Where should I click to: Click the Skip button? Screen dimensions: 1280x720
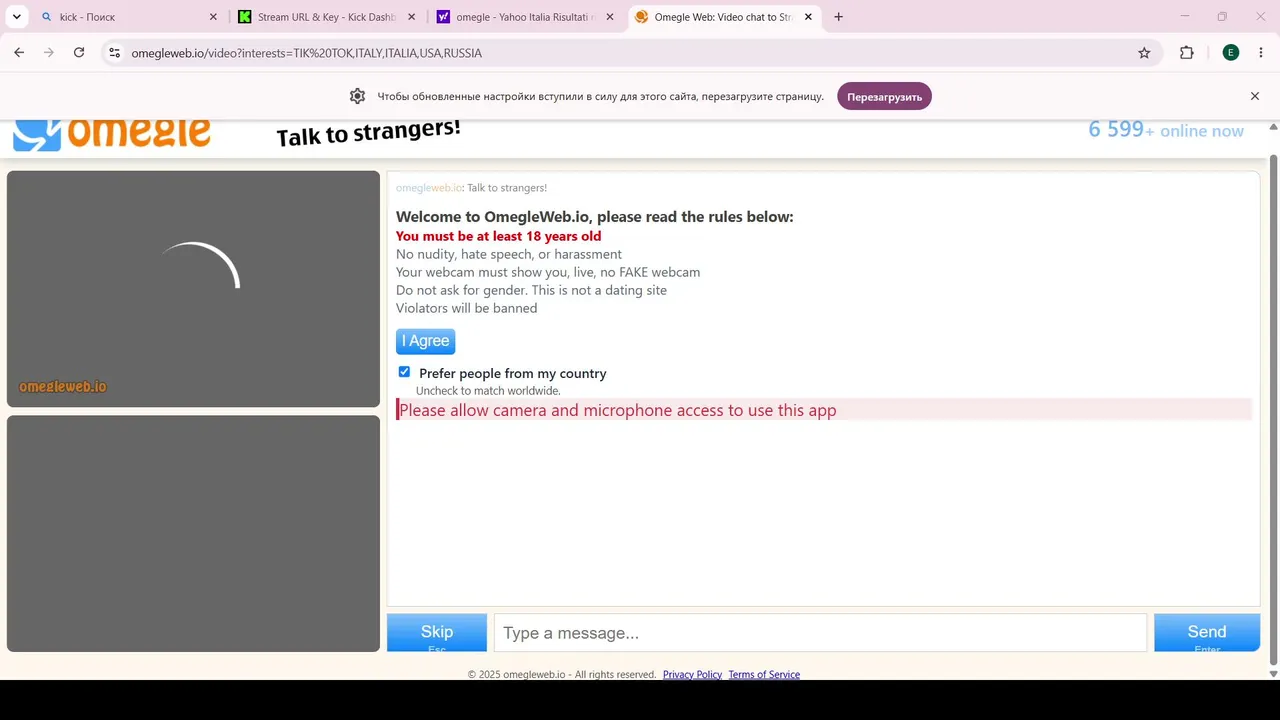(437, 632)
